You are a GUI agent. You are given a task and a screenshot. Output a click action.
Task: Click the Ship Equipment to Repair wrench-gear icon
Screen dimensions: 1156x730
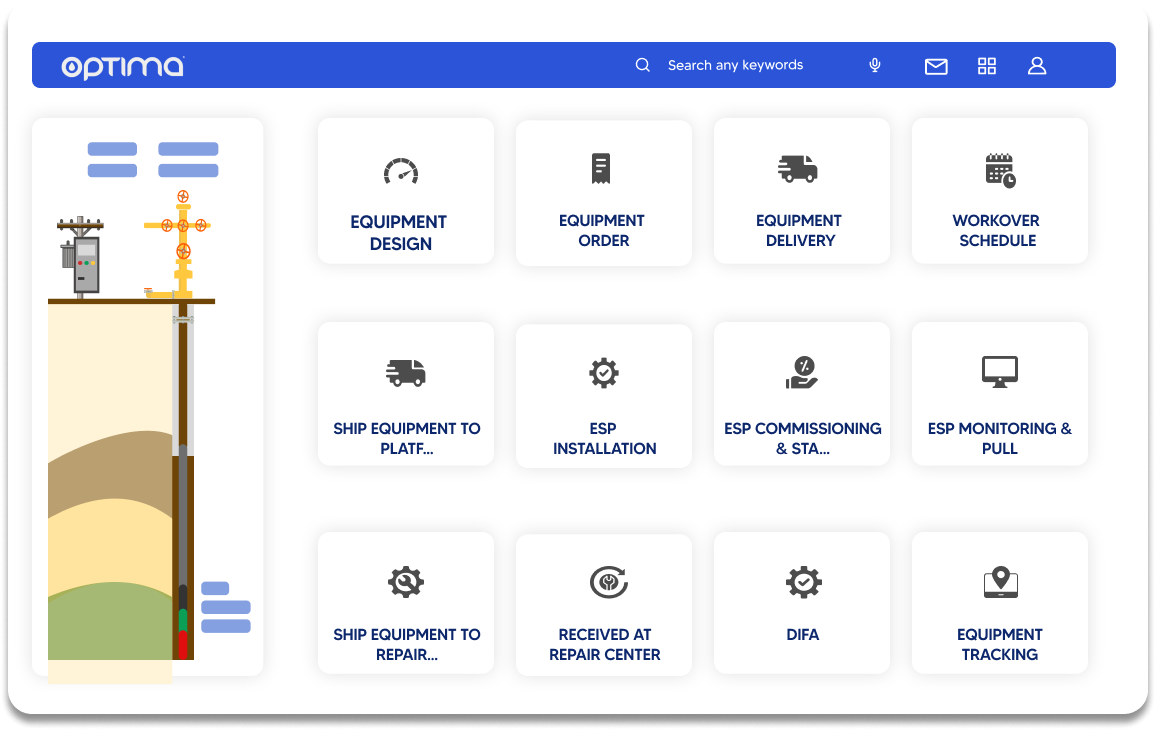click(x=406, y=582)
